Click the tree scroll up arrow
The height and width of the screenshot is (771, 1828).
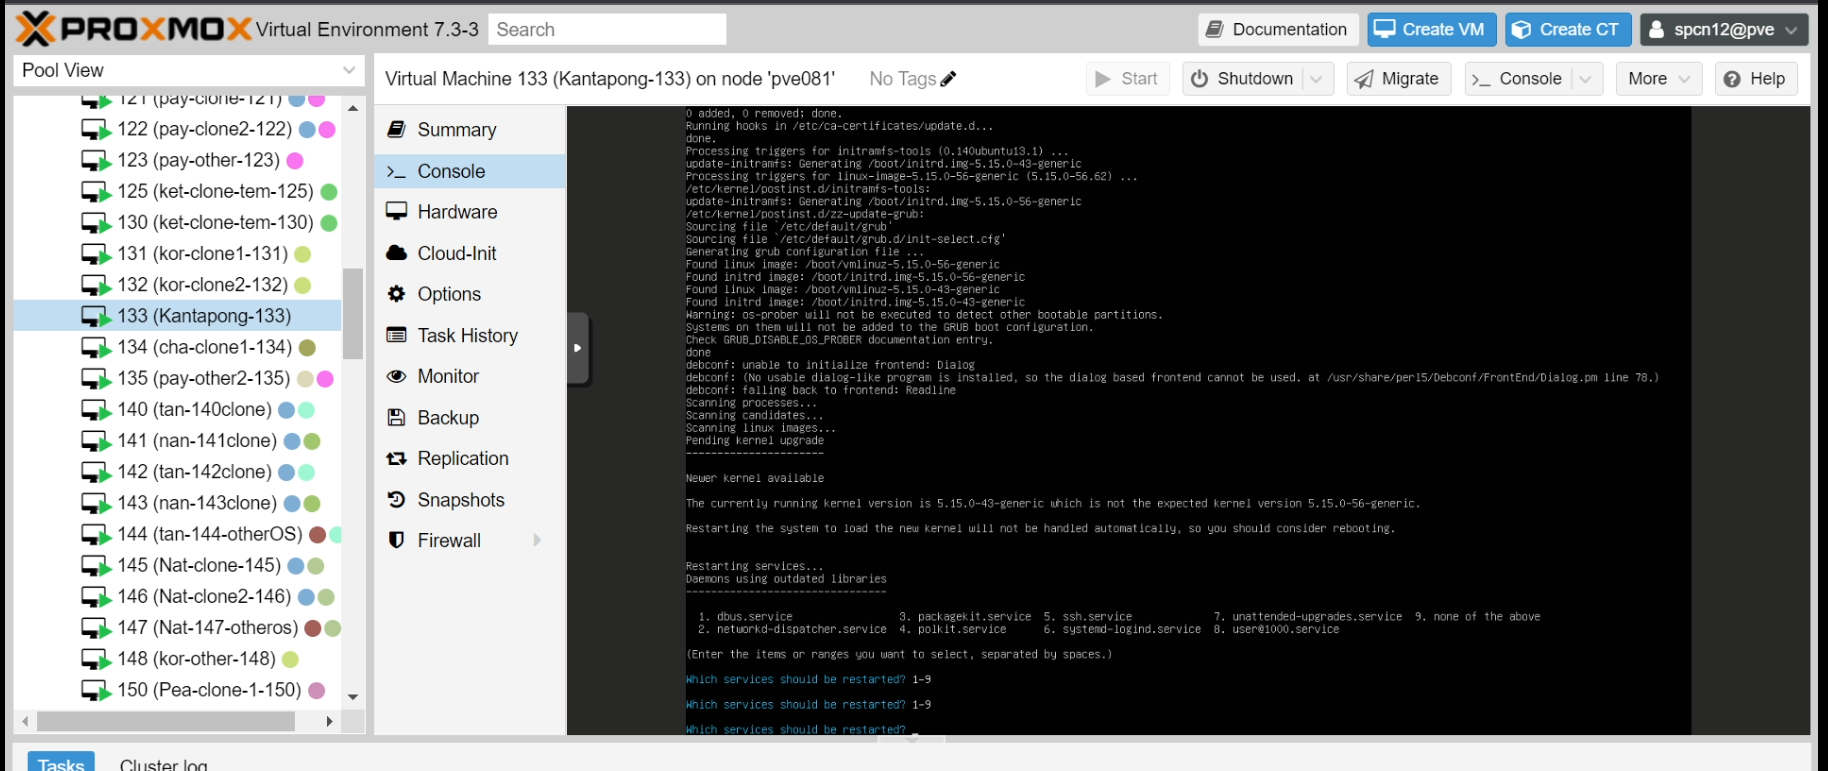[x=353, y=107]
